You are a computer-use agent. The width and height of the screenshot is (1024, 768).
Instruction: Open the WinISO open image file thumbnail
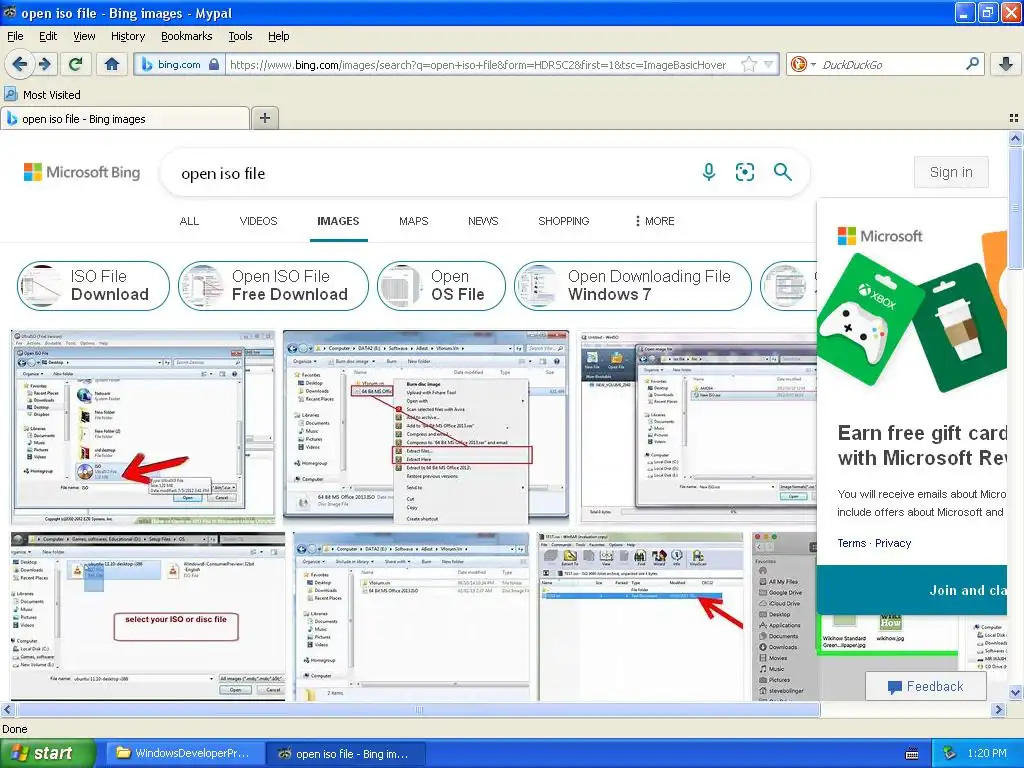[698, 427]
